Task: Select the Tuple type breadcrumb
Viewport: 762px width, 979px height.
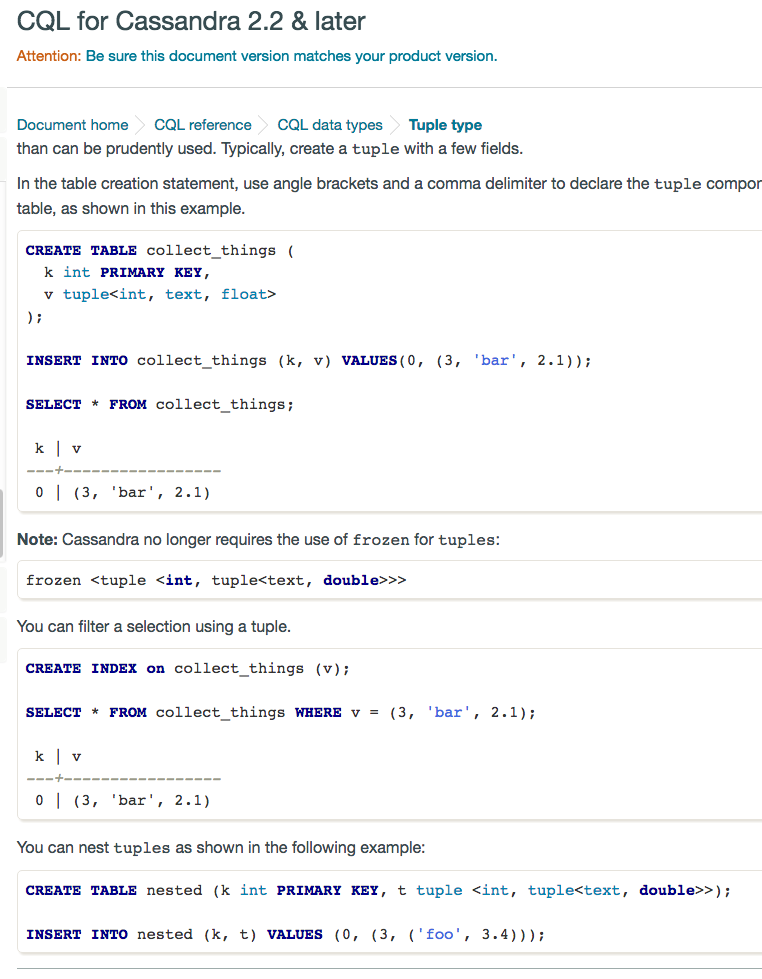Action: [x=445, y=125]
